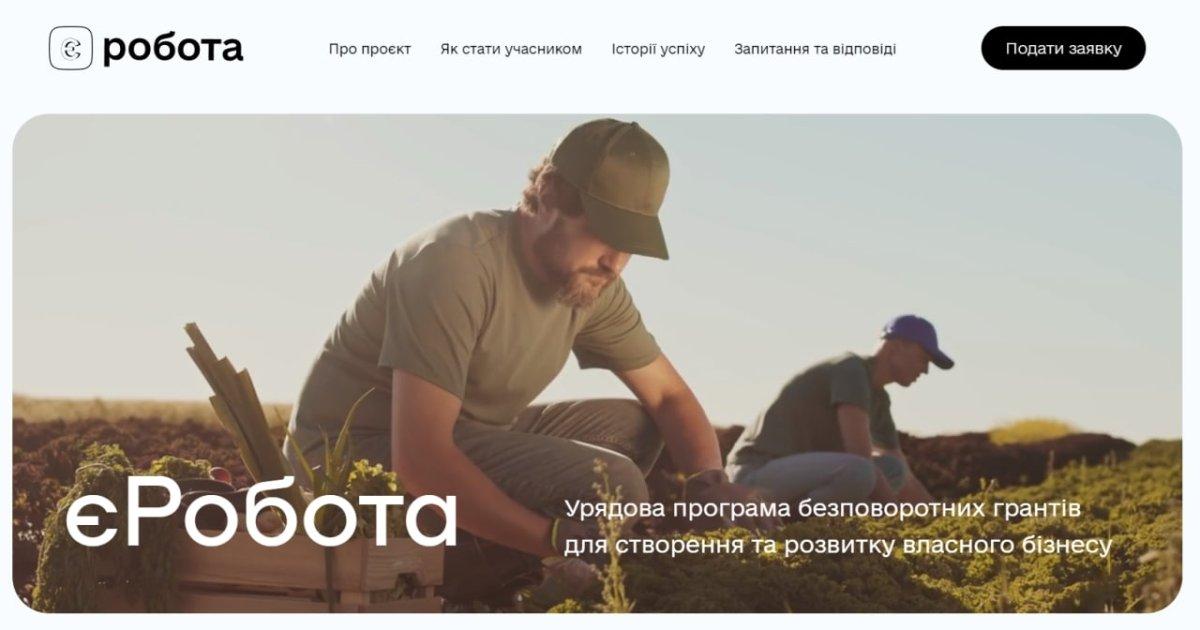Click the Урядова програма безповоротних грантів line
This screenshot has height=630, width=1200.
pyautogui.click(x=822, y=509)
